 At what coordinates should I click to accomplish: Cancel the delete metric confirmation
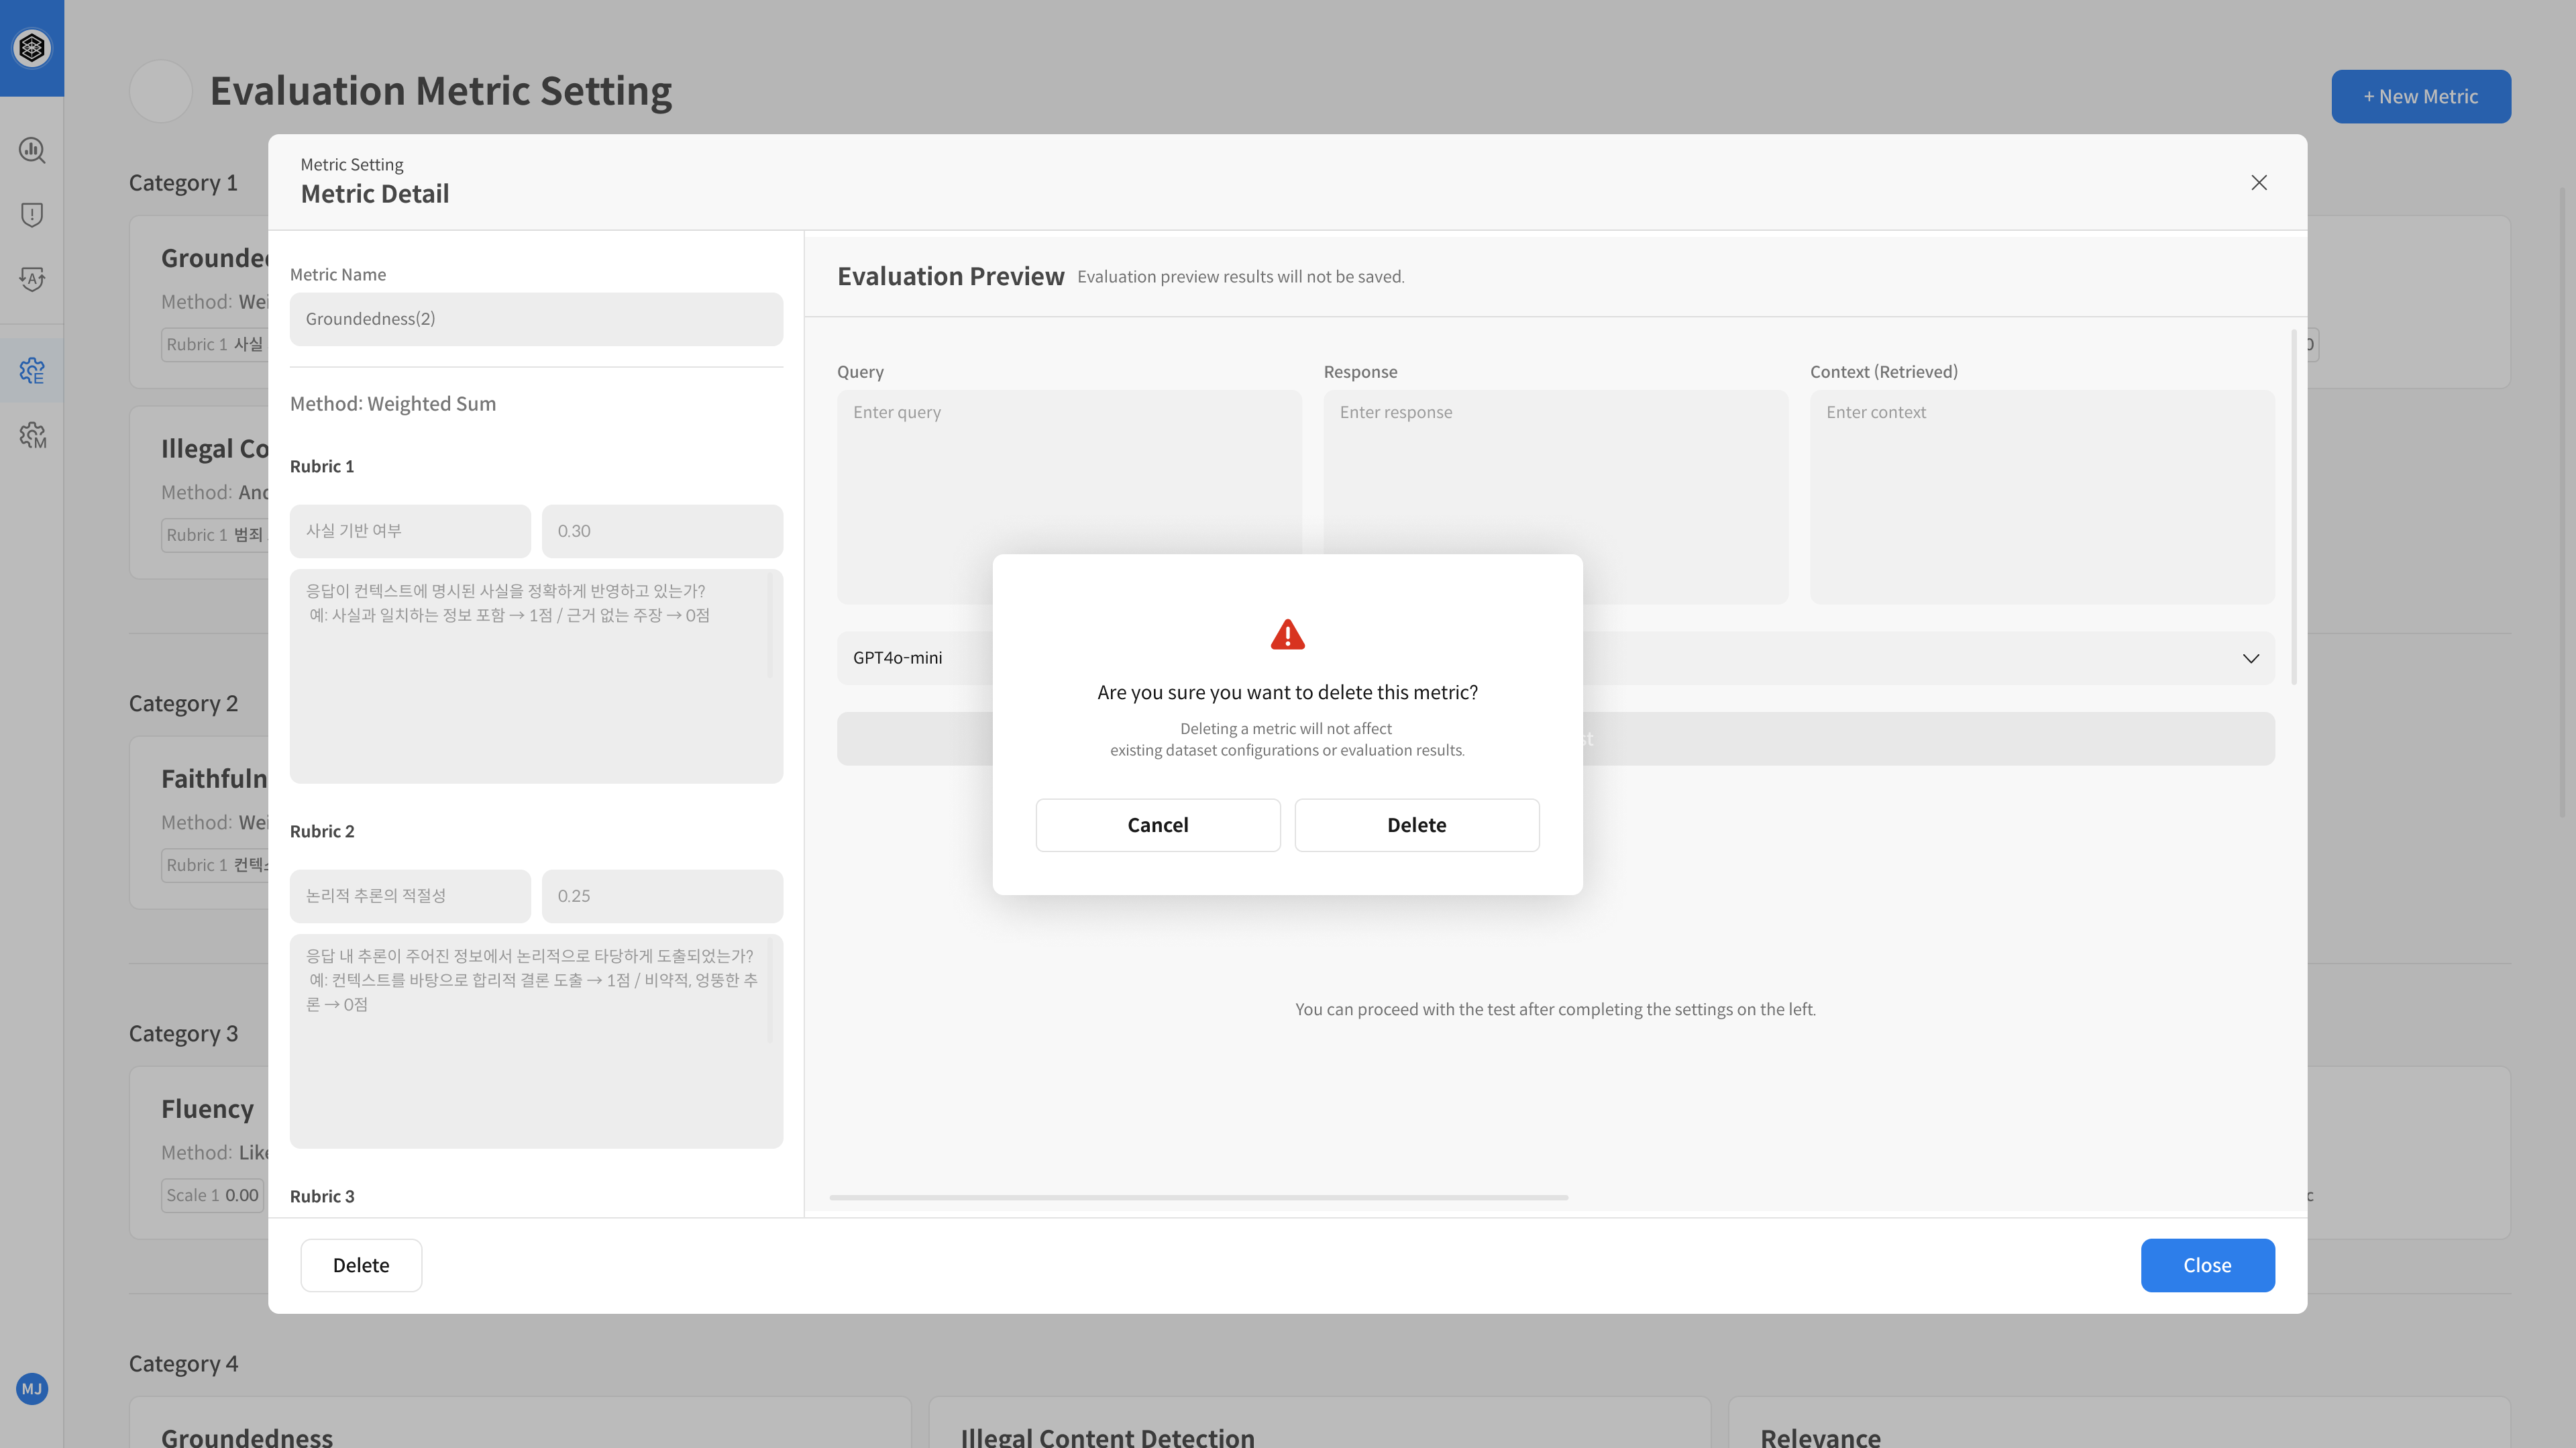point(1158,825)
